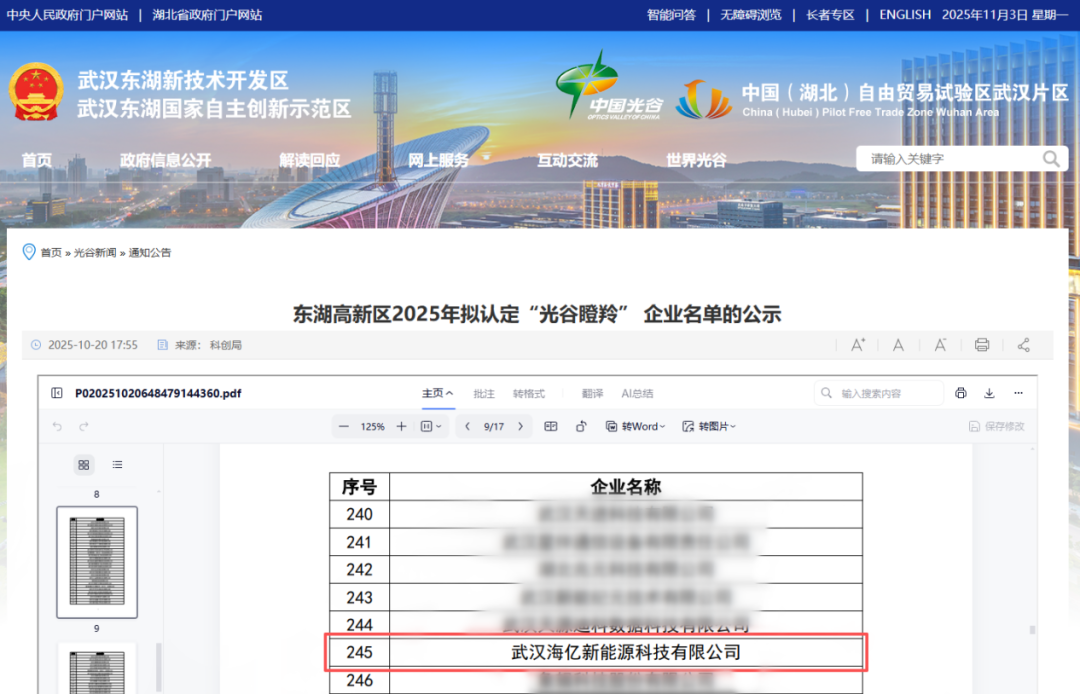The image size is (1080, 694).
Task: Open the page fit mode dropdown
Action: (x=431, y=426)
